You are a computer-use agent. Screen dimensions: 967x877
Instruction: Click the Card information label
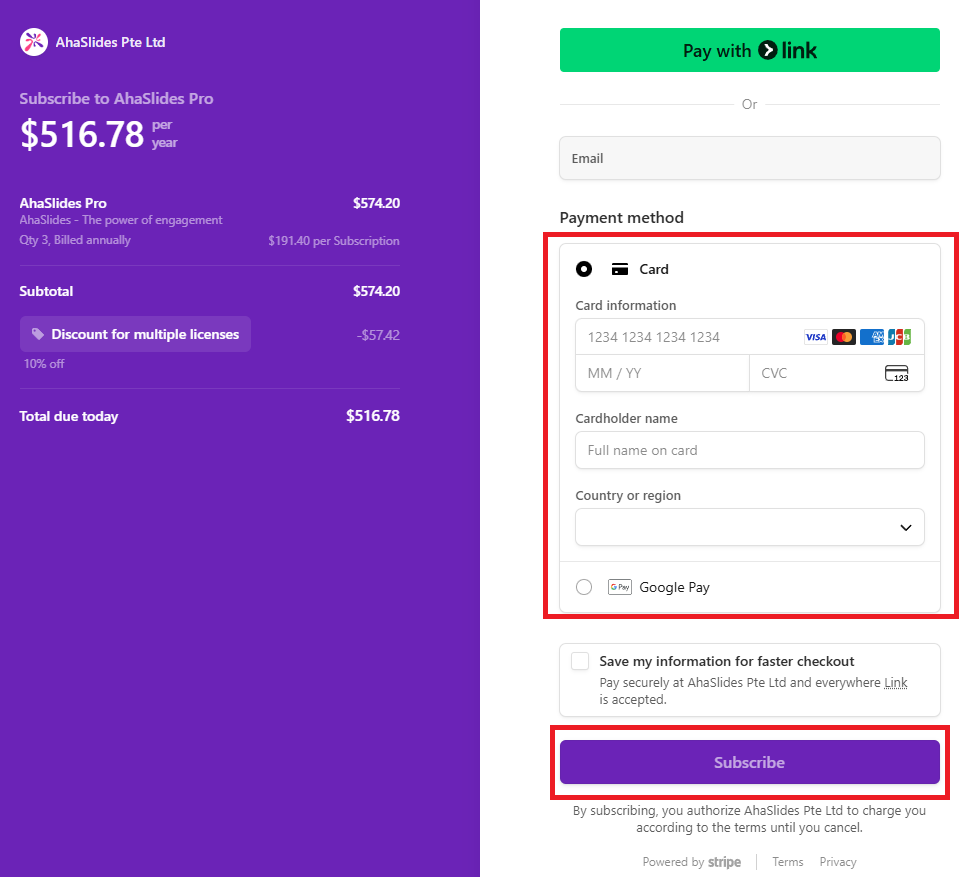pos(625,305)
